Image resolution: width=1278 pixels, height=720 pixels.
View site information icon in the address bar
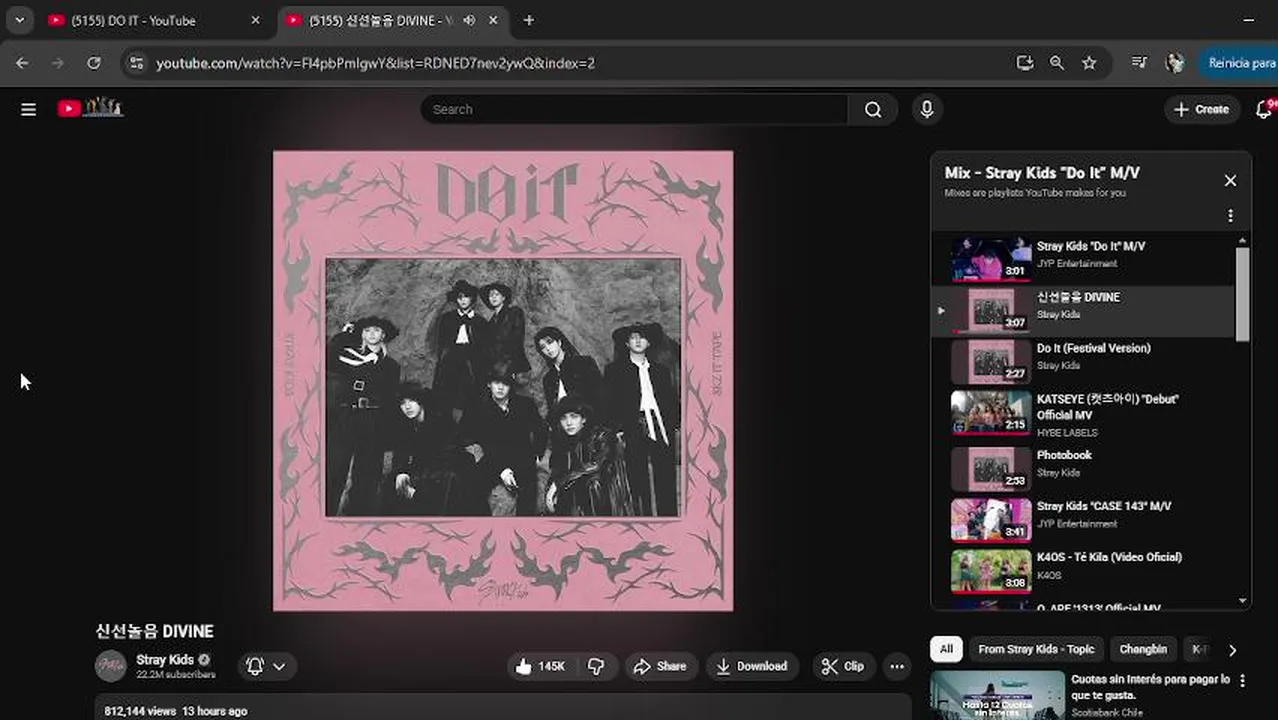coord(137,63)
